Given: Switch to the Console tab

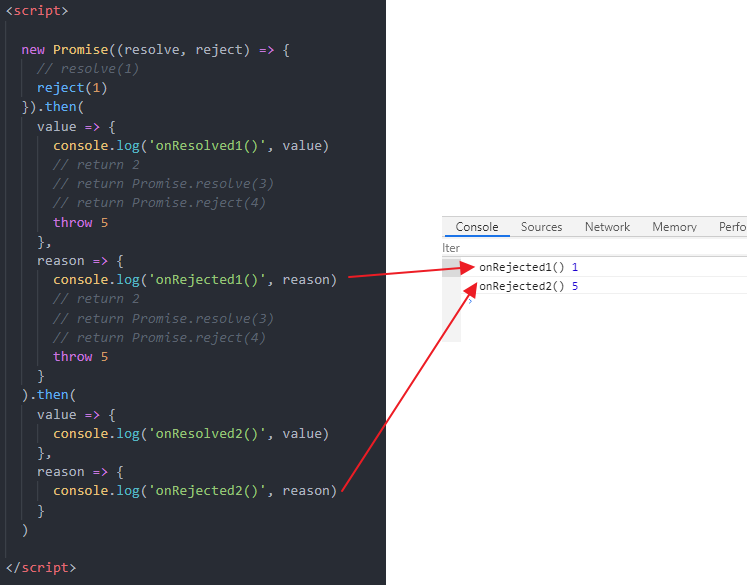Looking at the screenshot, I should (x=476, y=227).
